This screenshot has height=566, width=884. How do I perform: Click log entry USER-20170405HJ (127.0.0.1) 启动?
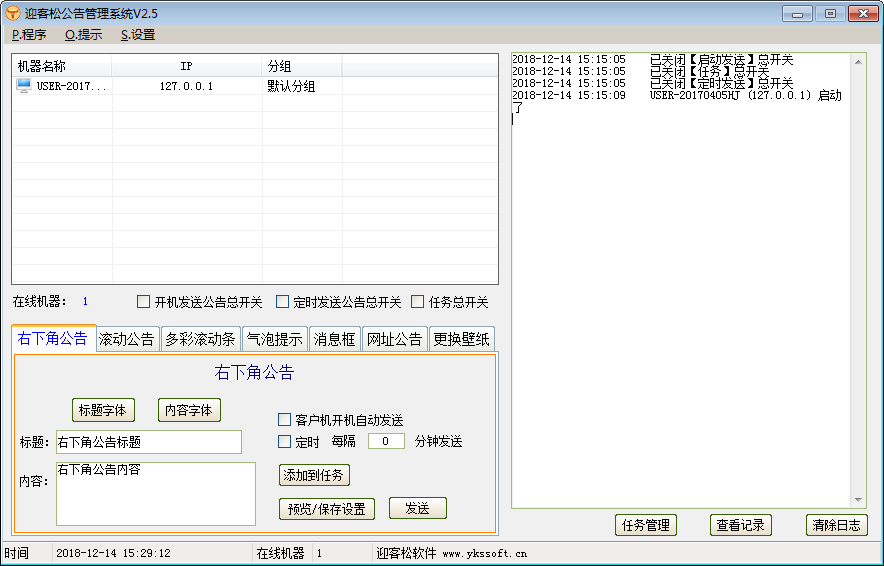745,95
